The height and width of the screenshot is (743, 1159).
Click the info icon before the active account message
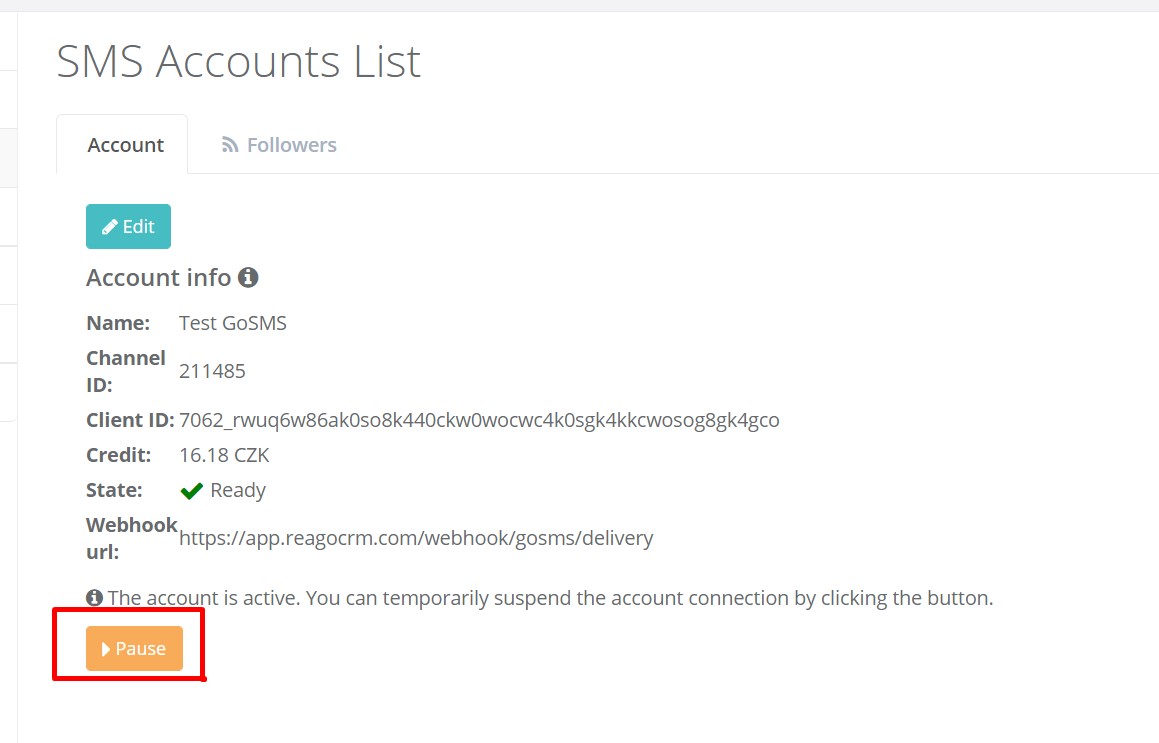coord(95,597)
